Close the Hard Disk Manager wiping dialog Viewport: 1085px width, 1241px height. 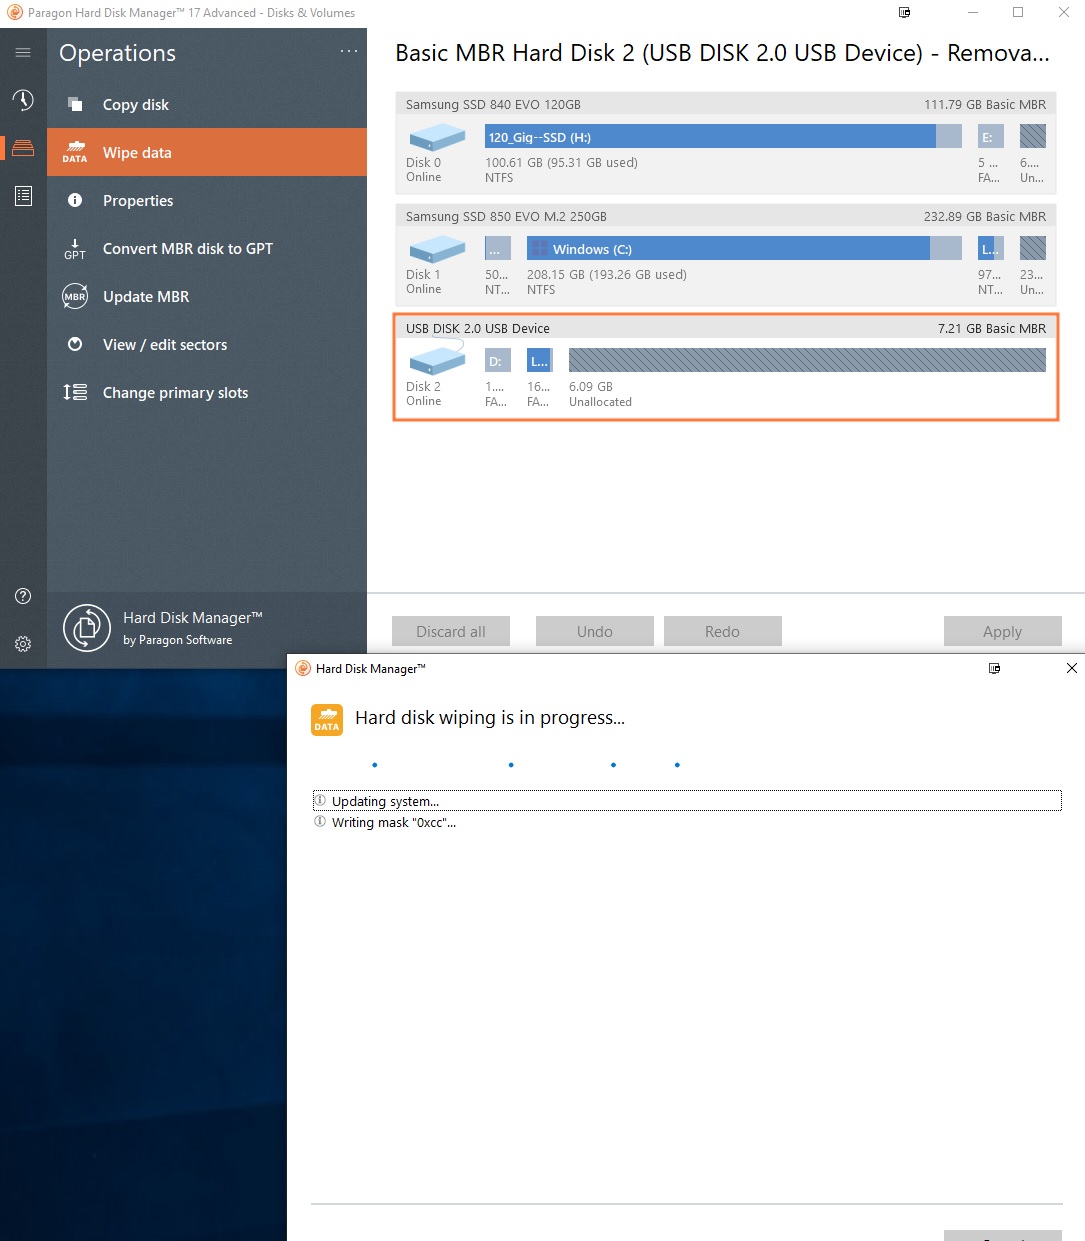click(x=1071, y=668)
